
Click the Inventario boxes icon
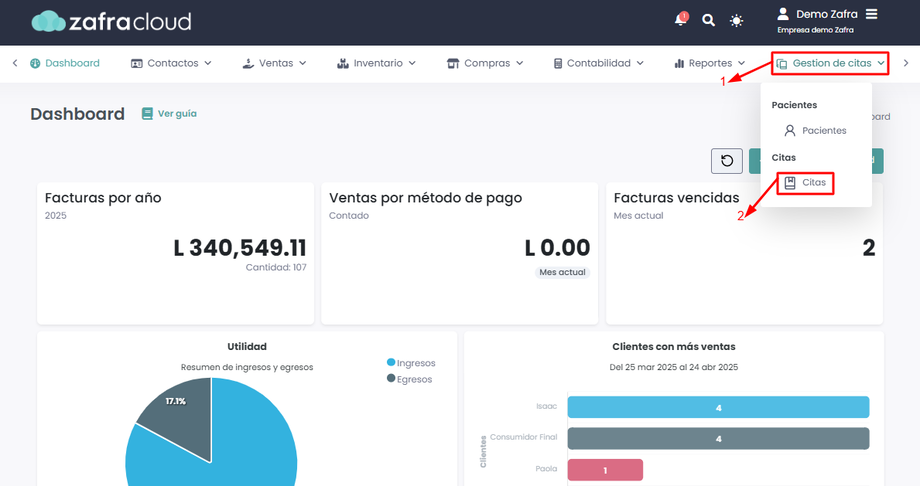point(343,63)
